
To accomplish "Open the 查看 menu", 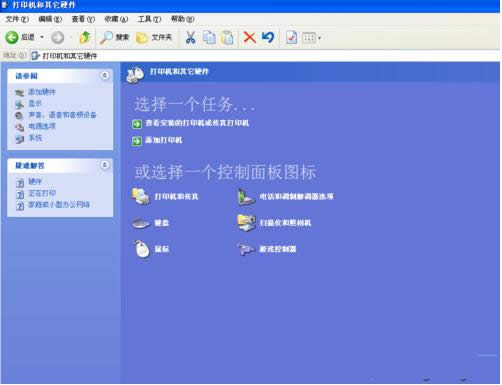I will [x=83, y=19].
